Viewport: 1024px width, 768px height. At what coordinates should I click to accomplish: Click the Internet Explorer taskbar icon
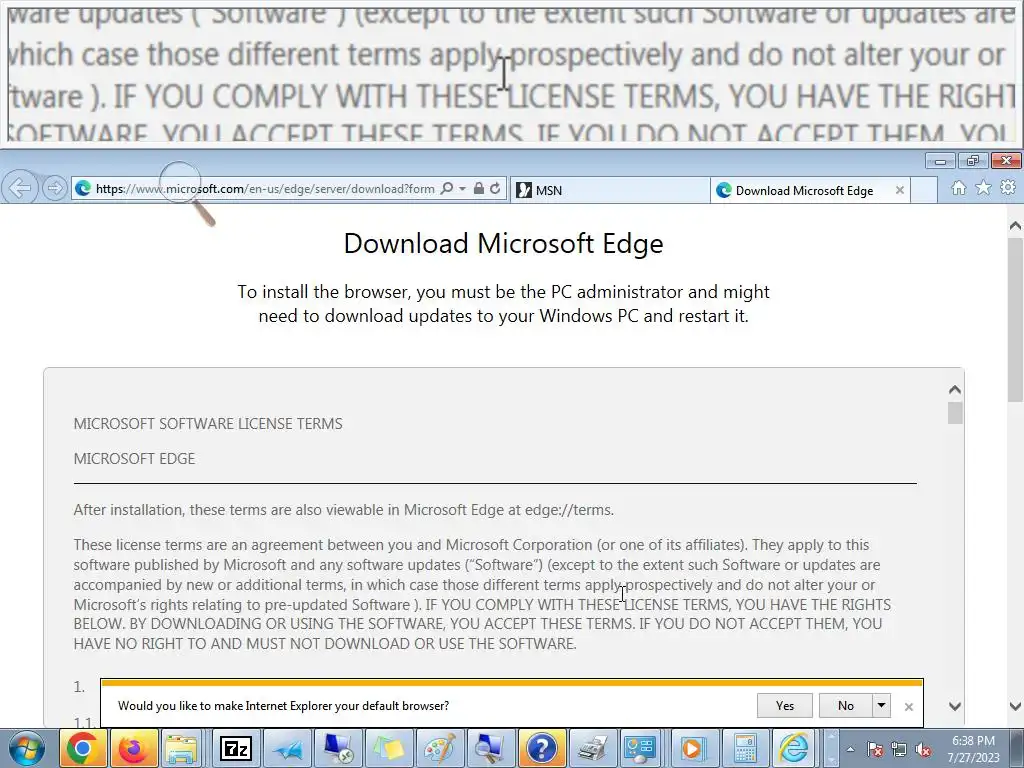point(794,748)
